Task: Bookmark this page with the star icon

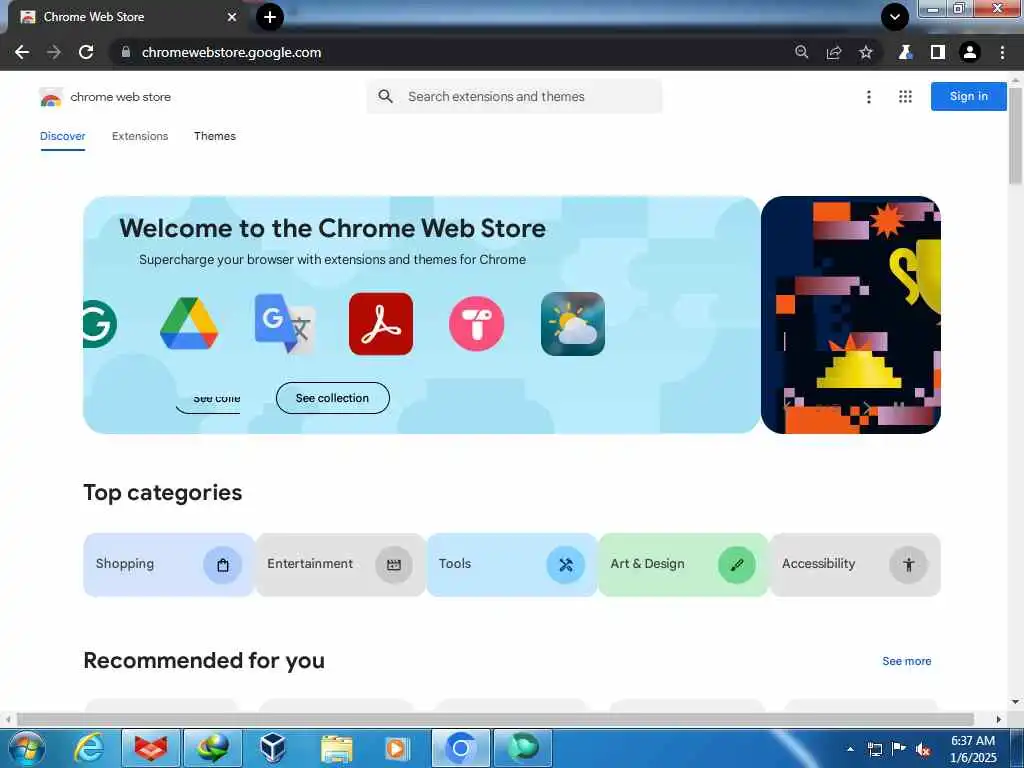Action: [x=865, y=52]
